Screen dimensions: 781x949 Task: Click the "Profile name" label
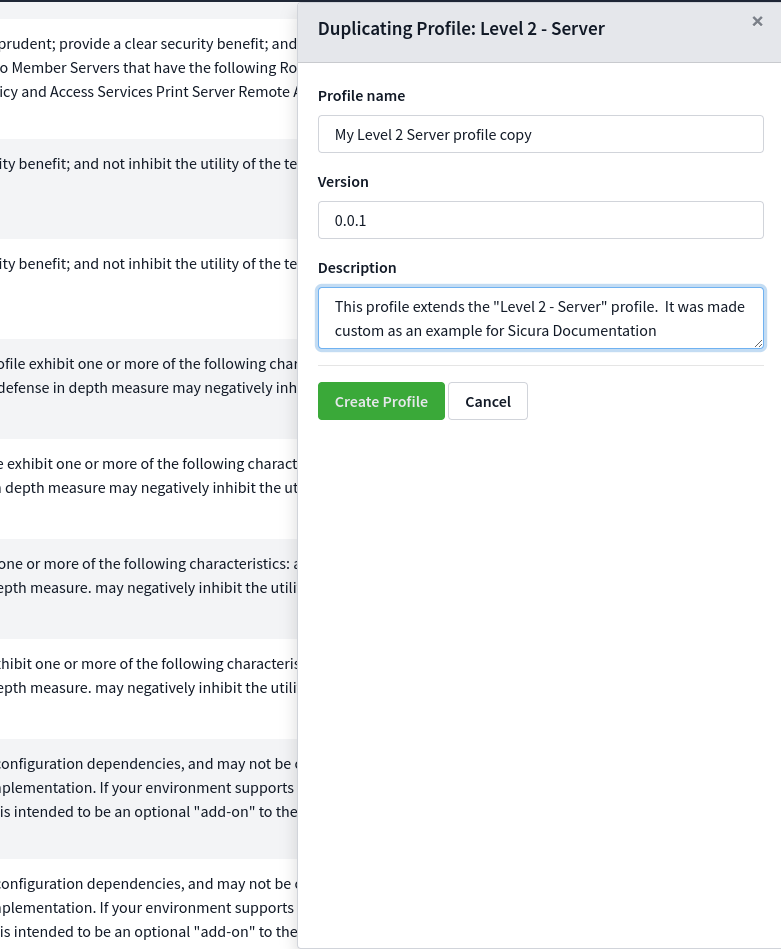[x=361, y=96]
